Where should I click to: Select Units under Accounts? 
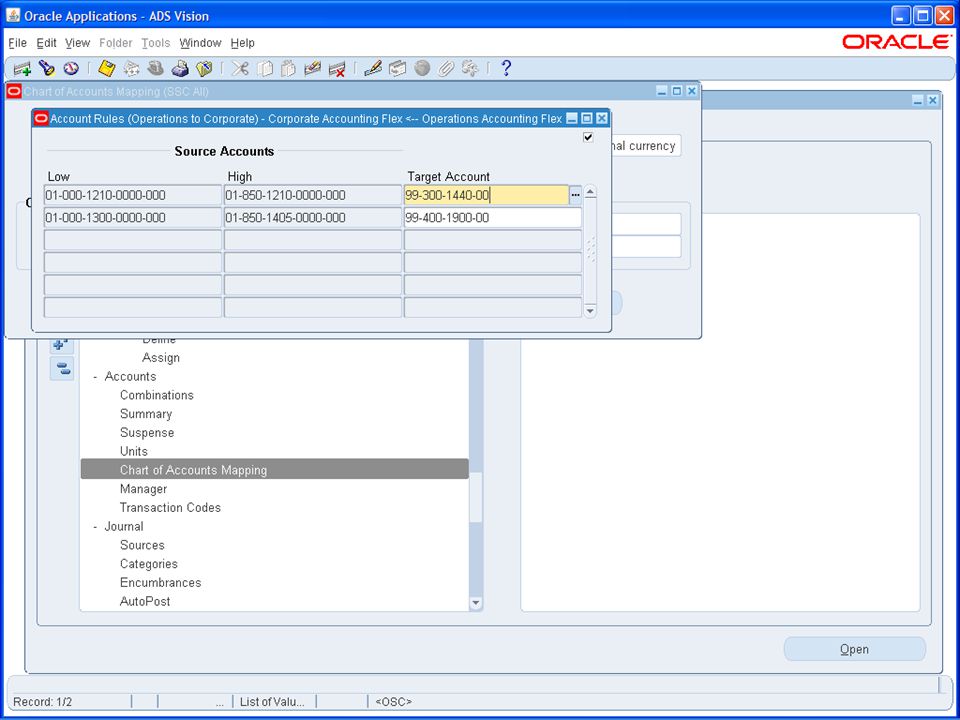pos(134,451)
